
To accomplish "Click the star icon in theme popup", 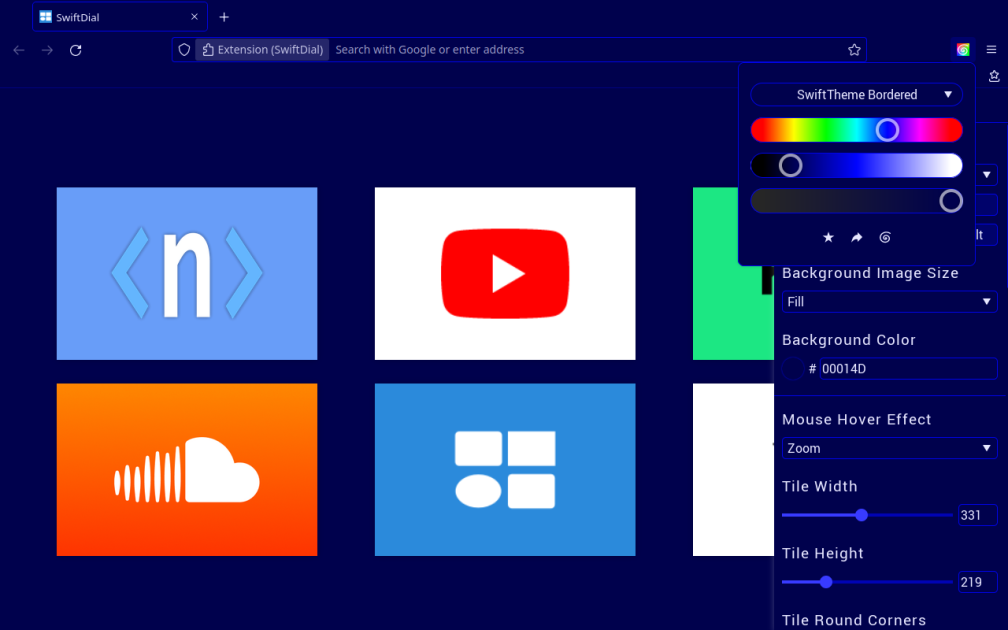I will tap(828, 237).
